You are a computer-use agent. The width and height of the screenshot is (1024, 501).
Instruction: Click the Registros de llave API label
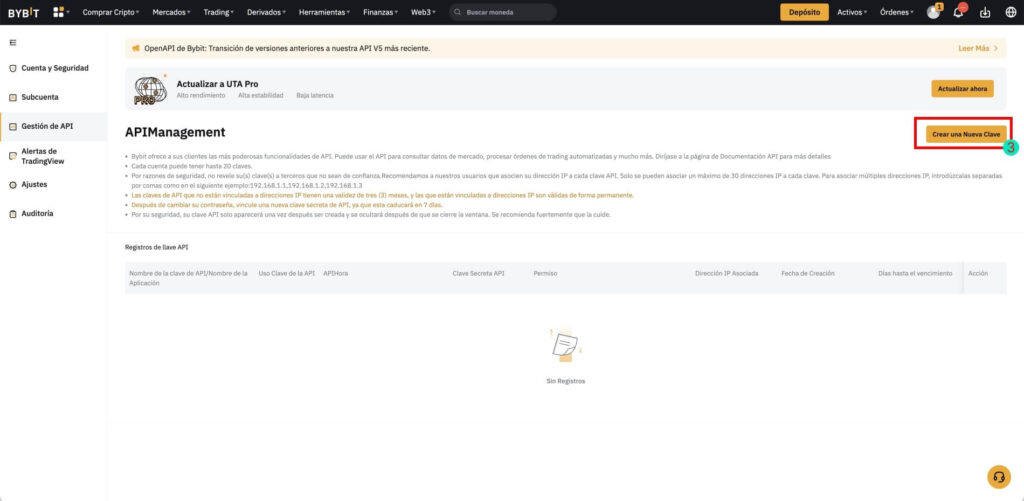coord(157,248)
